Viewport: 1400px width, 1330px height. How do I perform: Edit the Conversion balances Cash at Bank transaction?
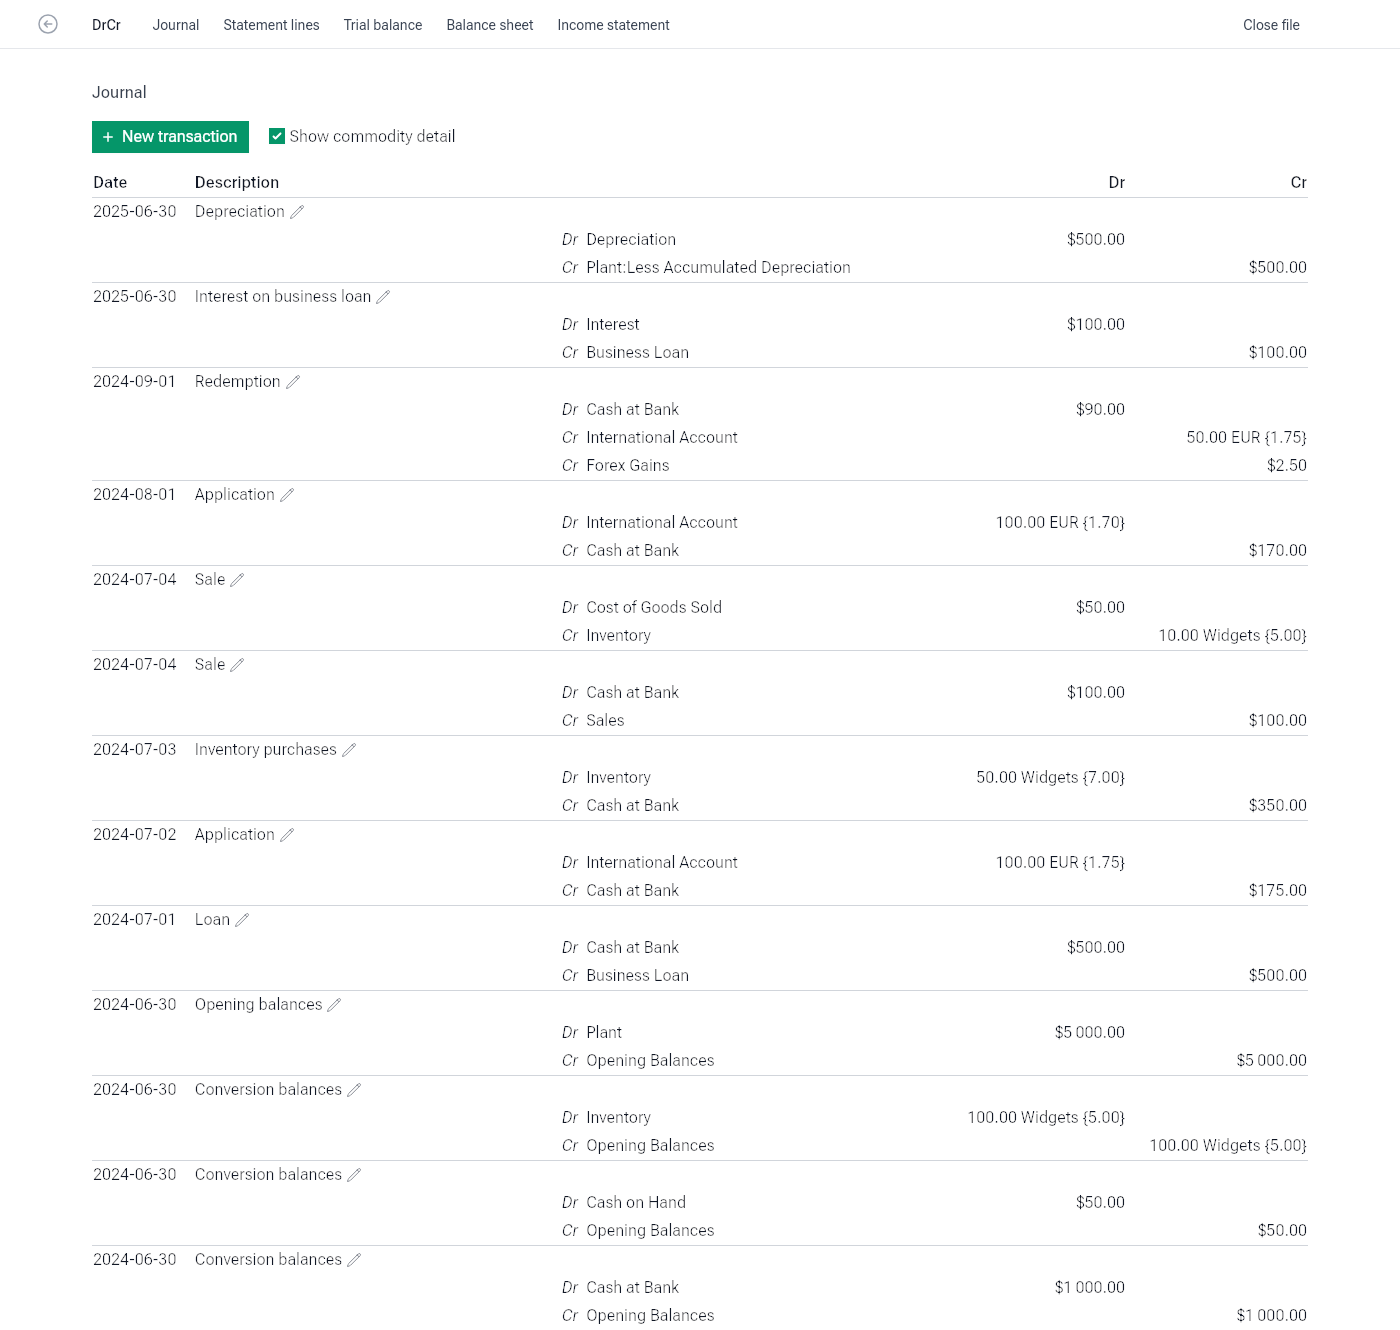coord(354,1260)
